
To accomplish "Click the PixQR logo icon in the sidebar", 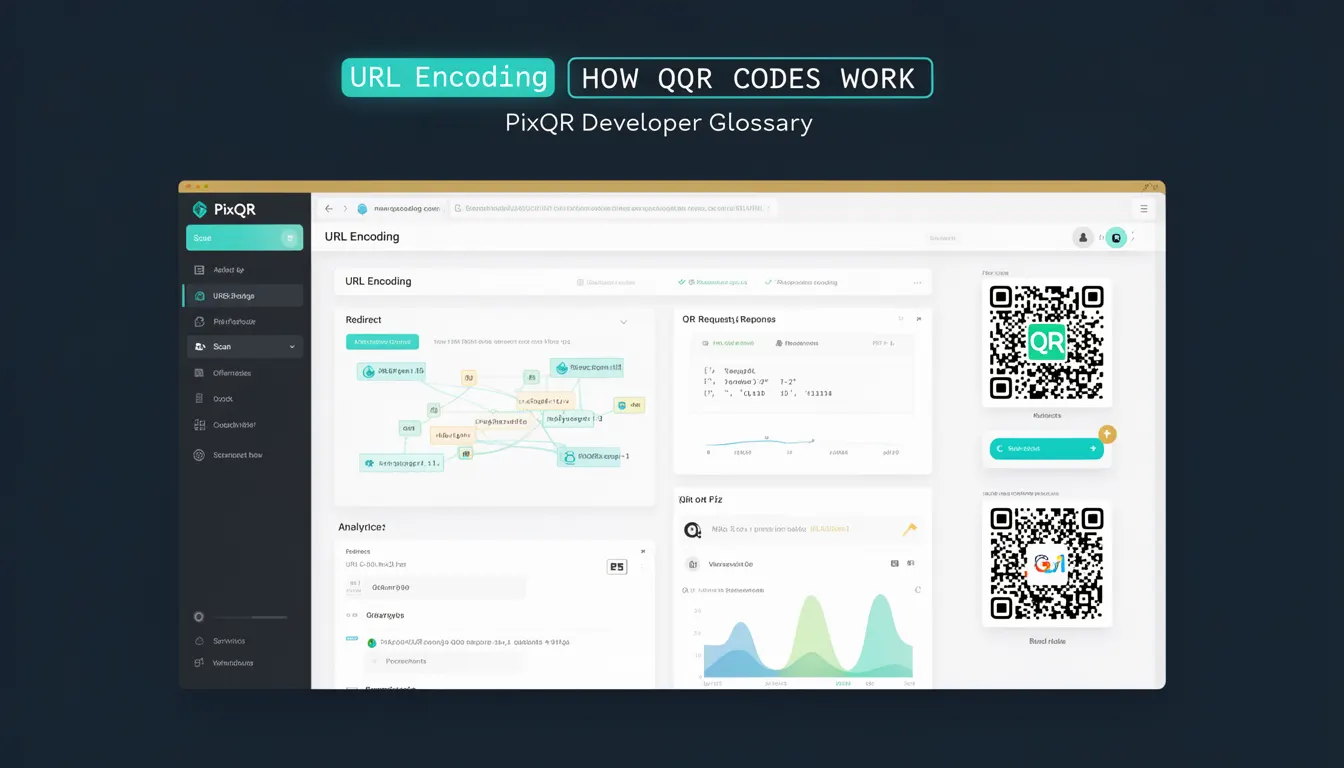I will (x=199, y=209).
